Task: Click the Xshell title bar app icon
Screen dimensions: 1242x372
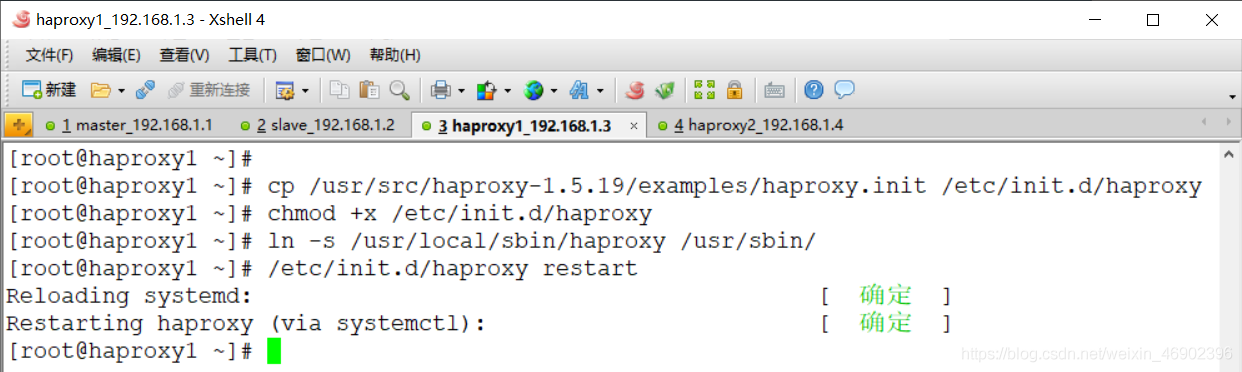Action: 20,19
